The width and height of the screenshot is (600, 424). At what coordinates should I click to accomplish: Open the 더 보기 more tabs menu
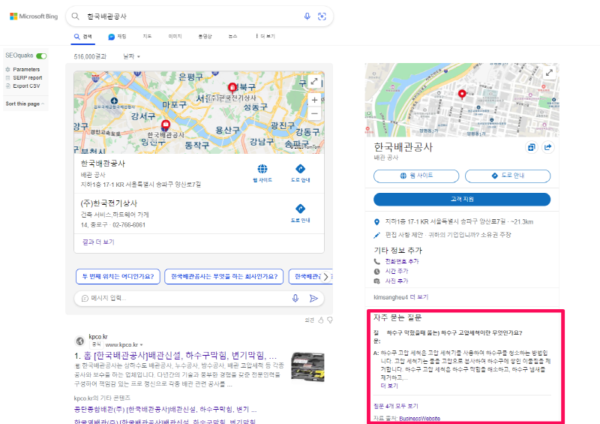[x=266, y=36]
